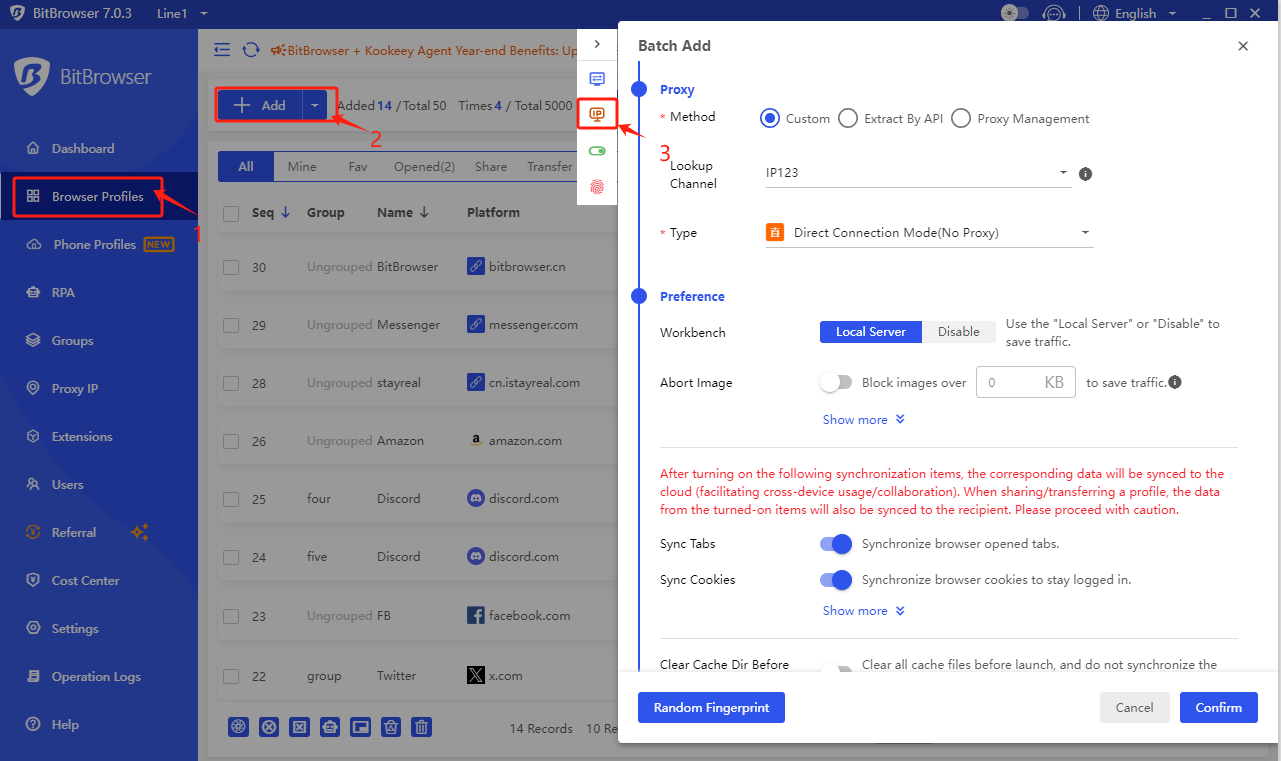Switch to the Opened(2) tab
This screenshot has width=1281, height=761.
click(x=424, y=167)
